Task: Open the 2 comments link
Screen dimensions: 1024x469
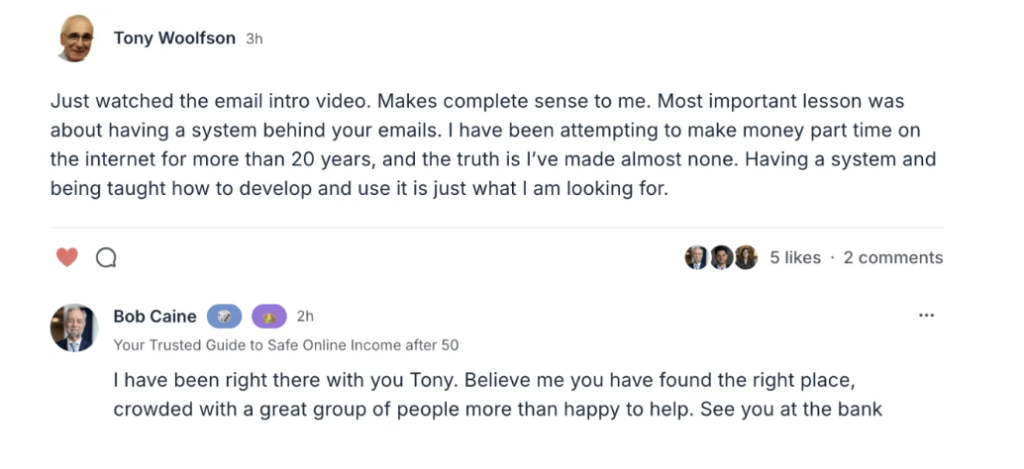Action: 892,258
